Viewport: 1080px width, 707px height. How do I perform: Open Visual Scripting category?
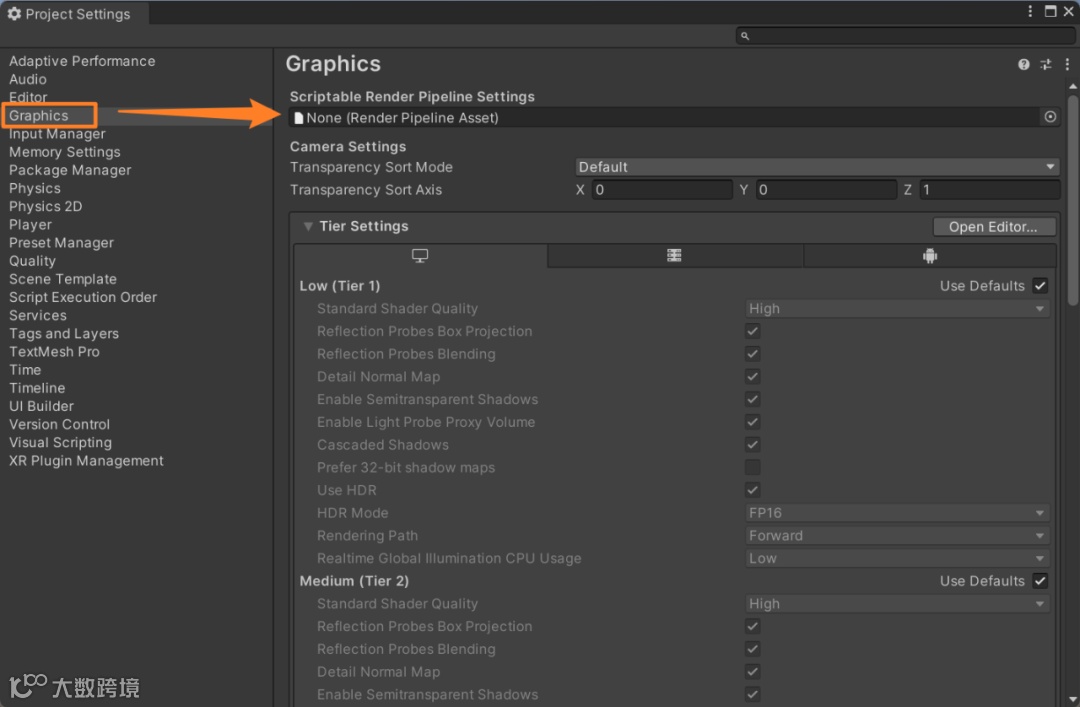click(61, 443)
